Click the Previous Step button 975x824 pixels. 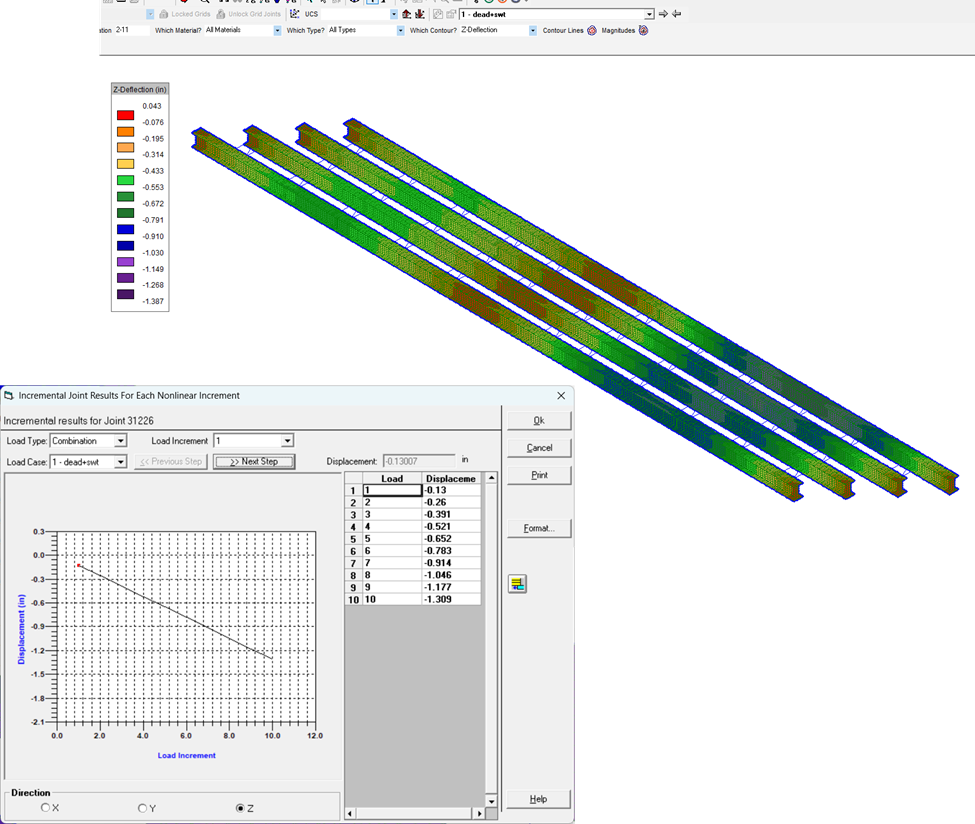[171, 461]
